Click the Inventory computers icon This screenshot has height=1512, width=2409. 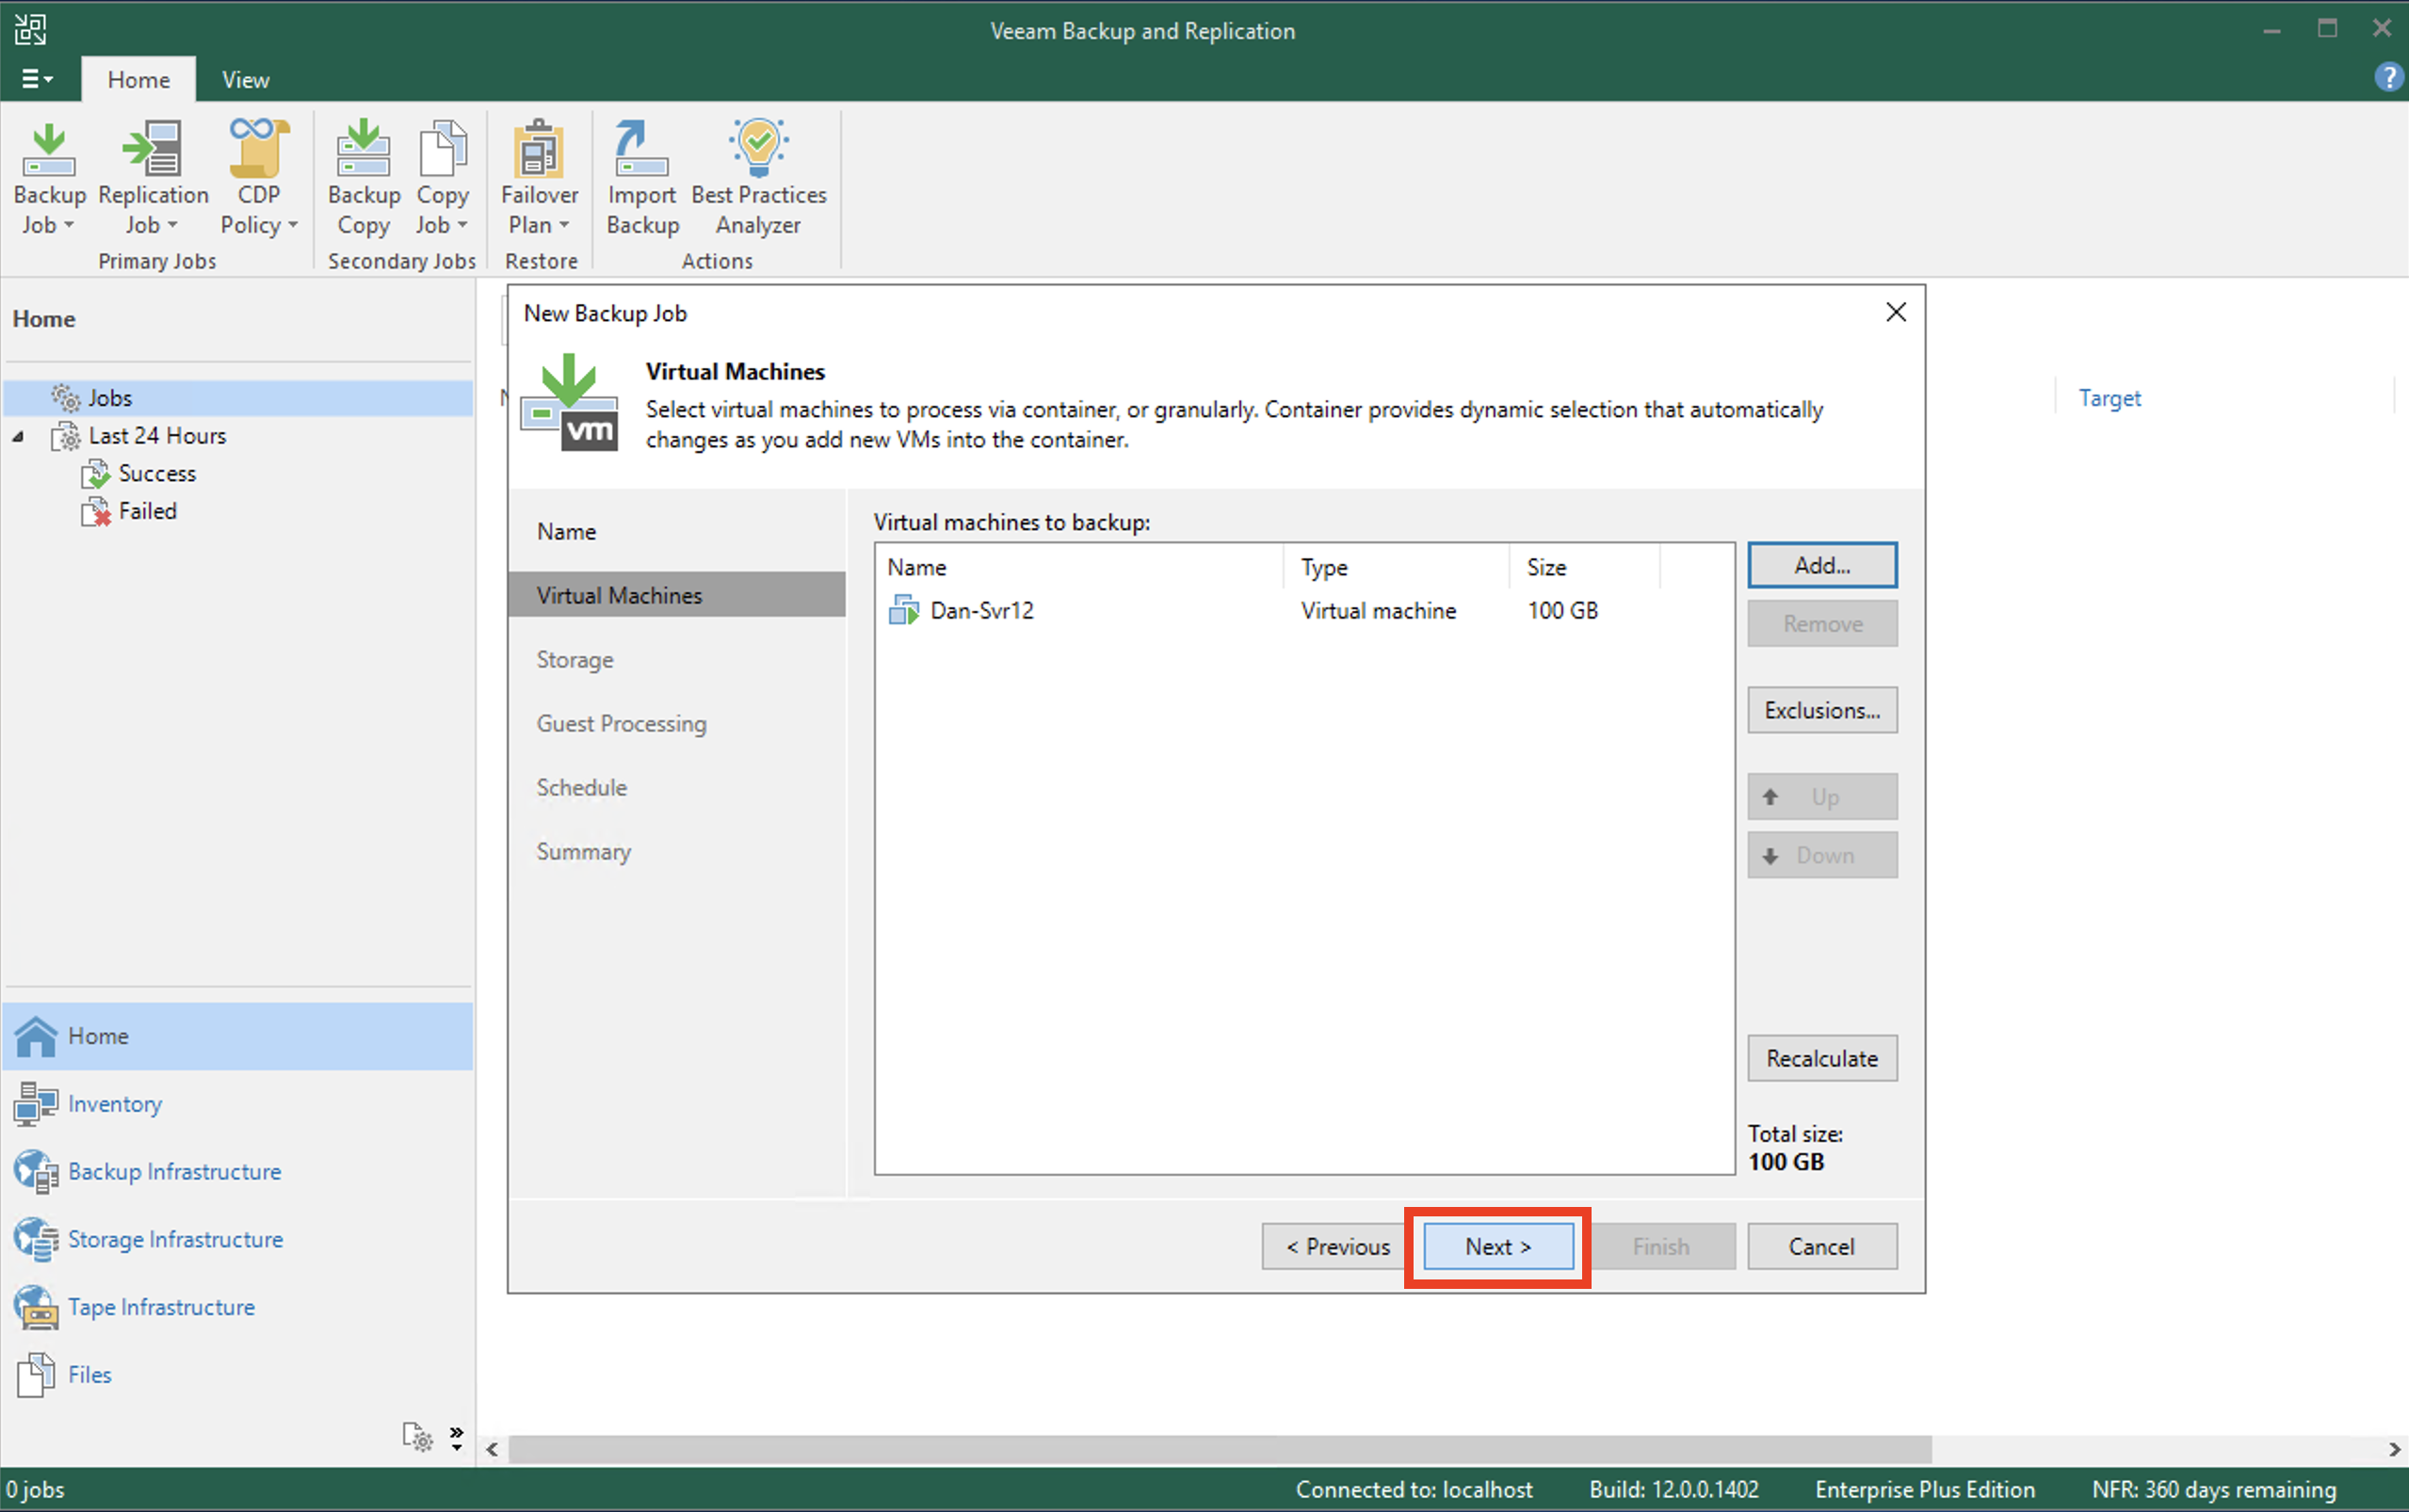36,1104
